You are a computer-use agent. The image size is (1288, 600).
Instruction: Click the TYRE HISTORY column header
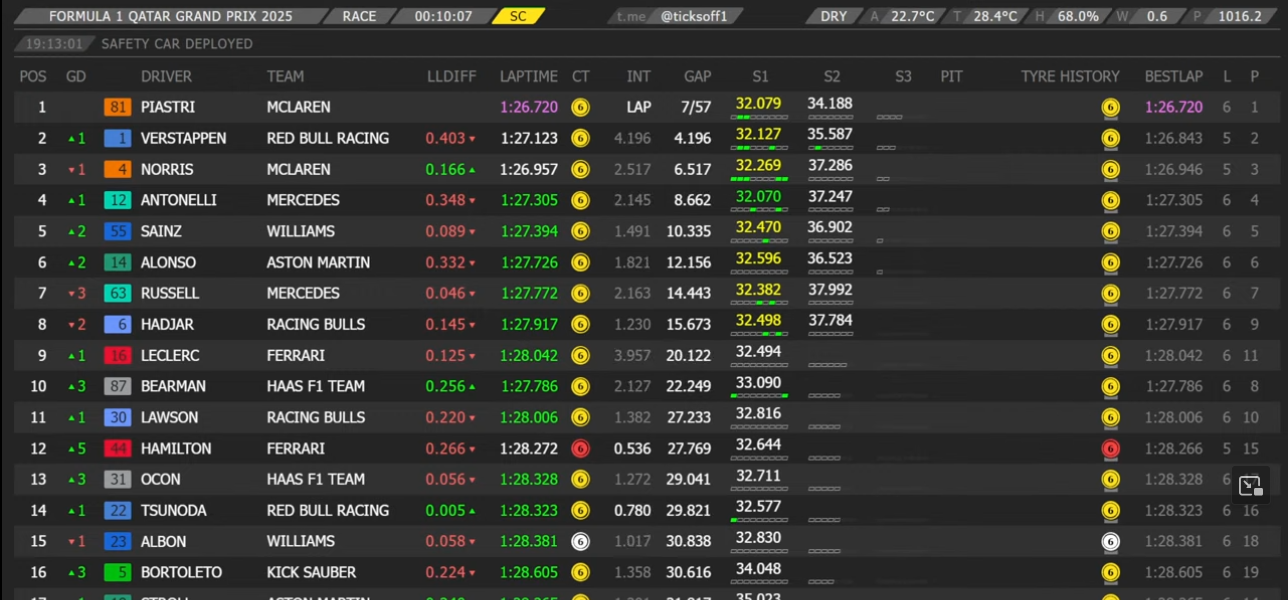[x=1070, y=76]
